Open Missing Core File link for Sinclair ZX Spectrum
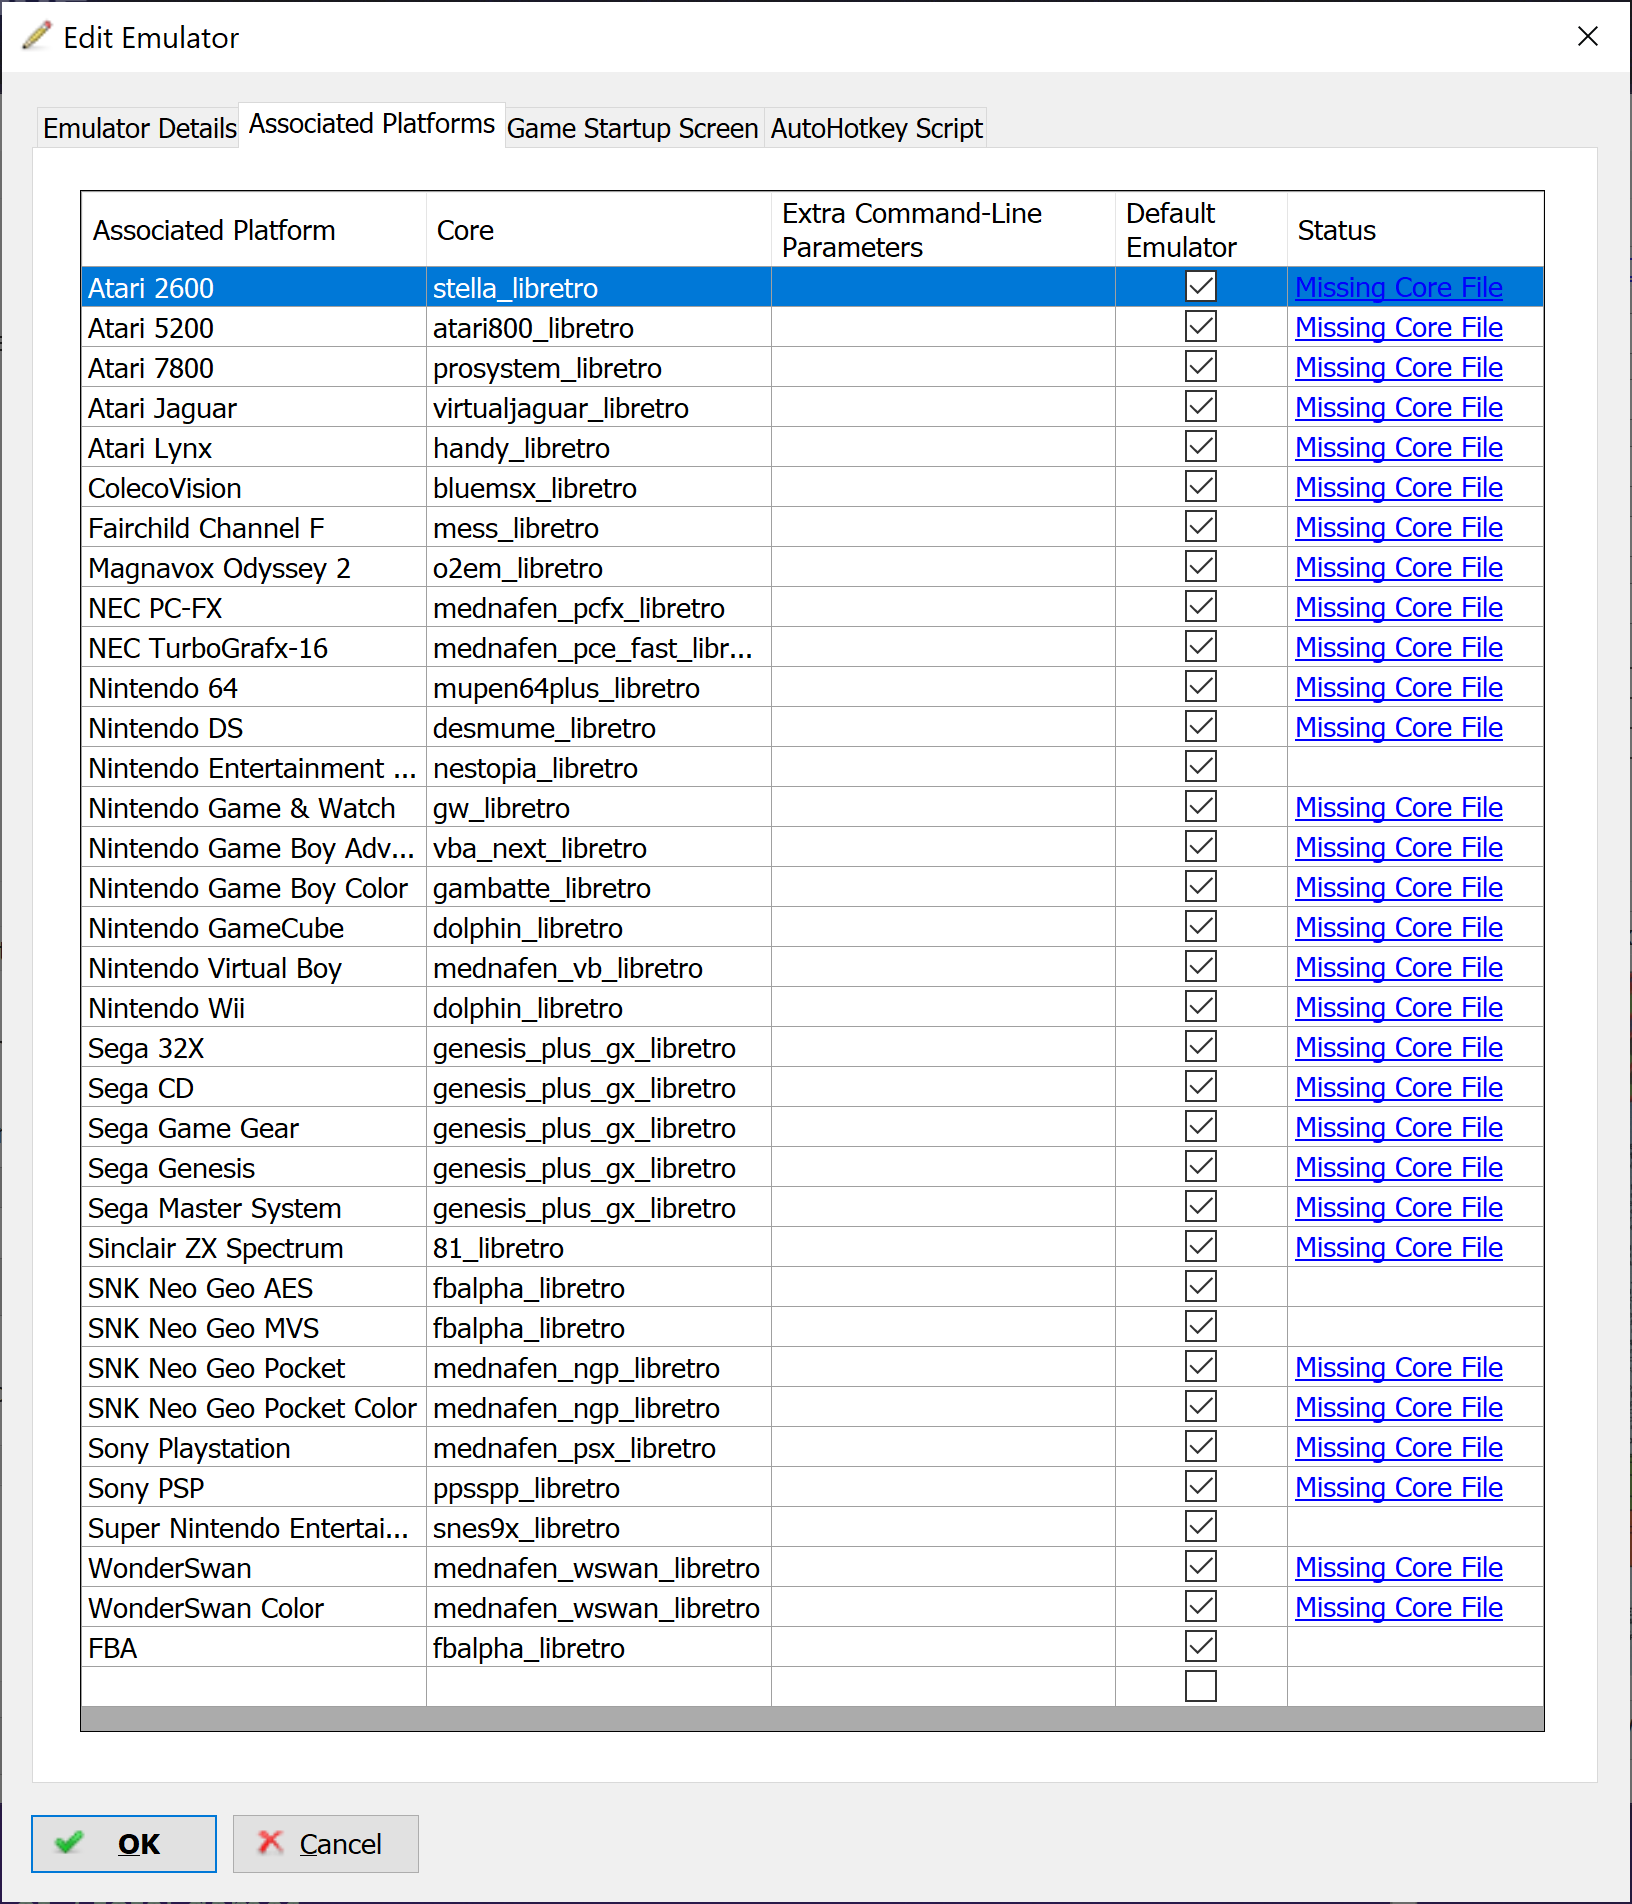Screen dimensions: 1632x1904 point(1398,1248)
